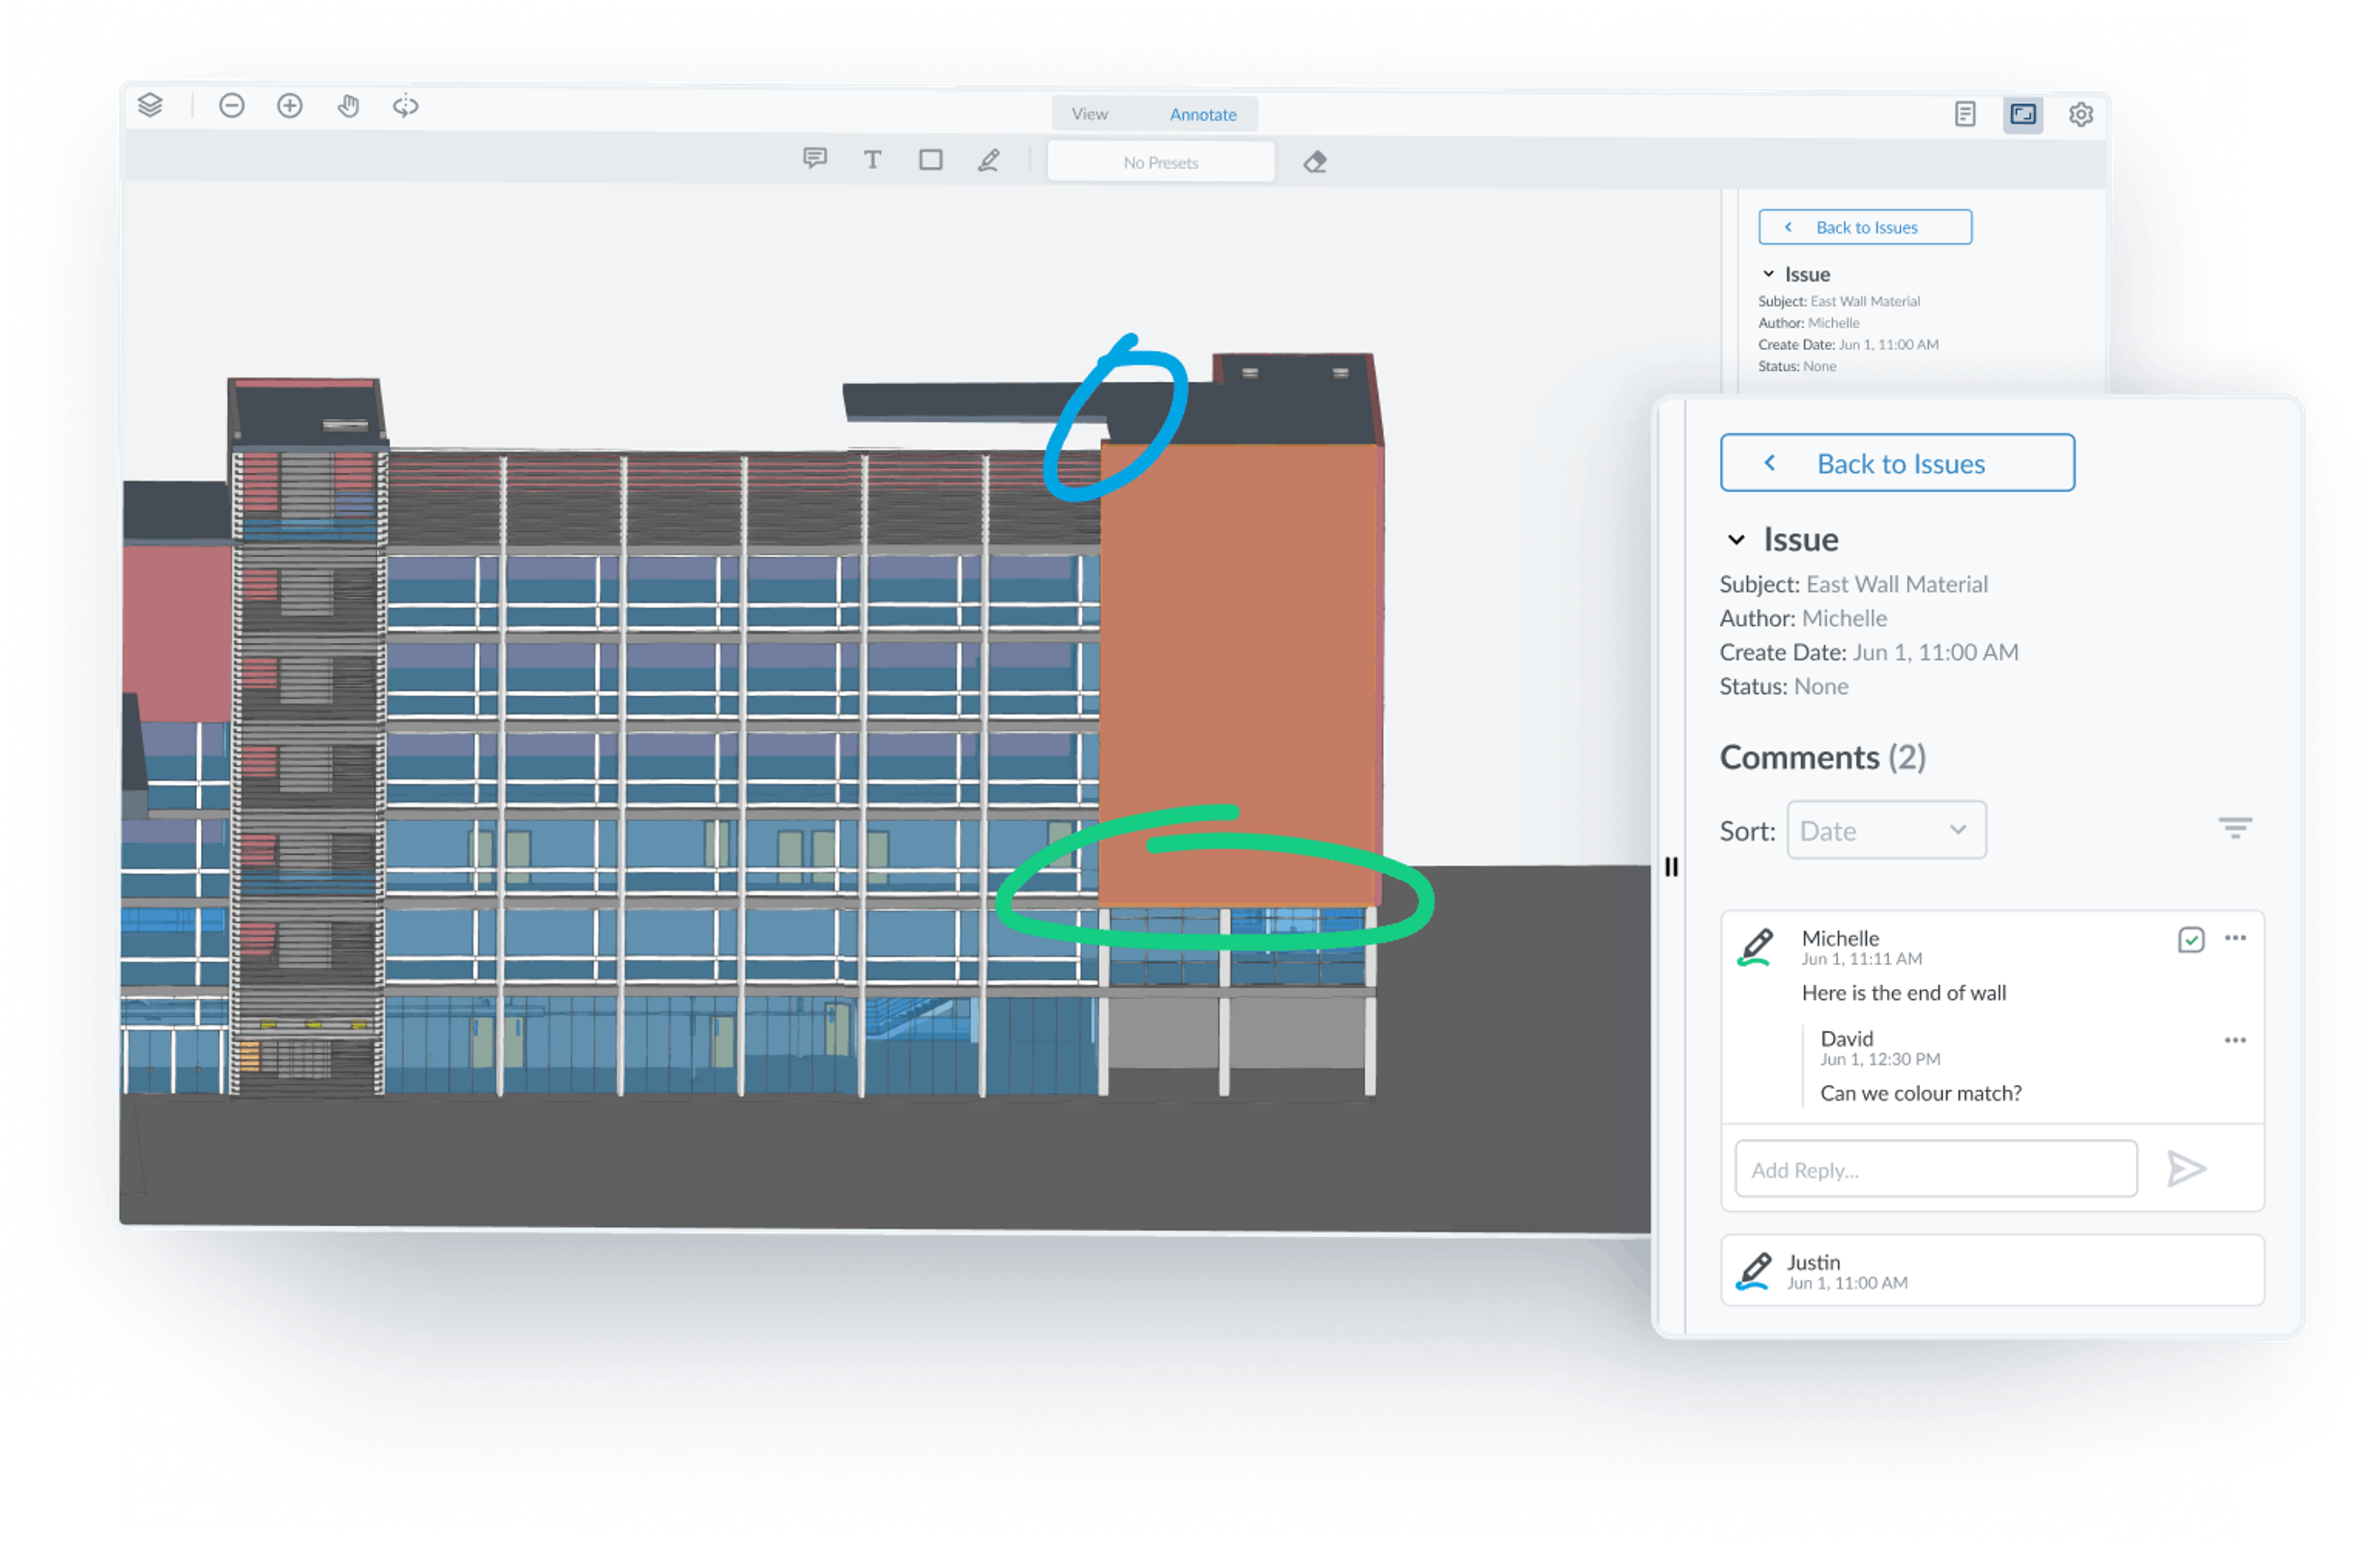Click the zoom in plus icon
This screenshot has width=2380, height=1541.
click(x=290, y=106)
